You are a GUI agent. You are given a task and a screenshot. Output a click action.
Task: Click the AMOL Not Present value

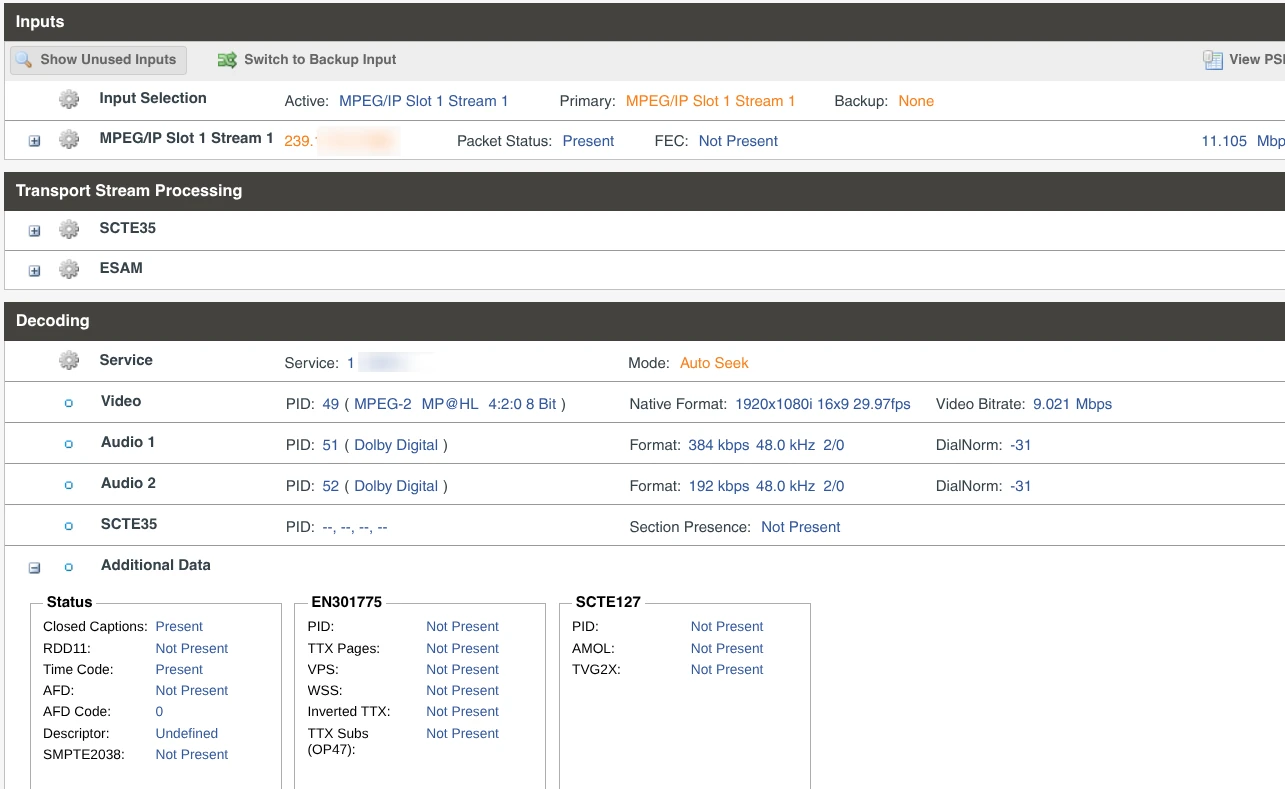(727, 648)
